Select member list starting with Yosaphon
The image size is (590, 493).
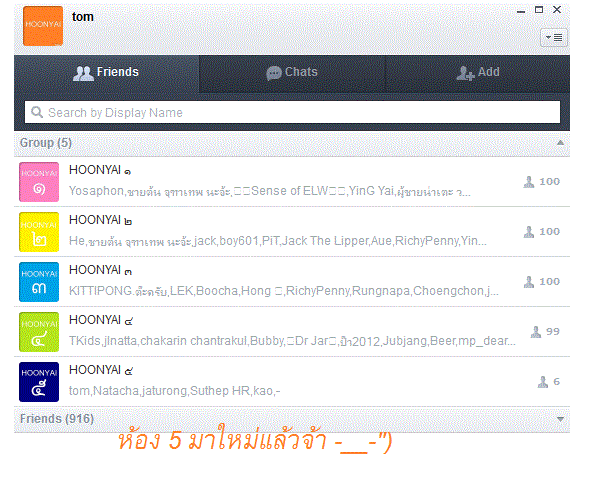270,191
